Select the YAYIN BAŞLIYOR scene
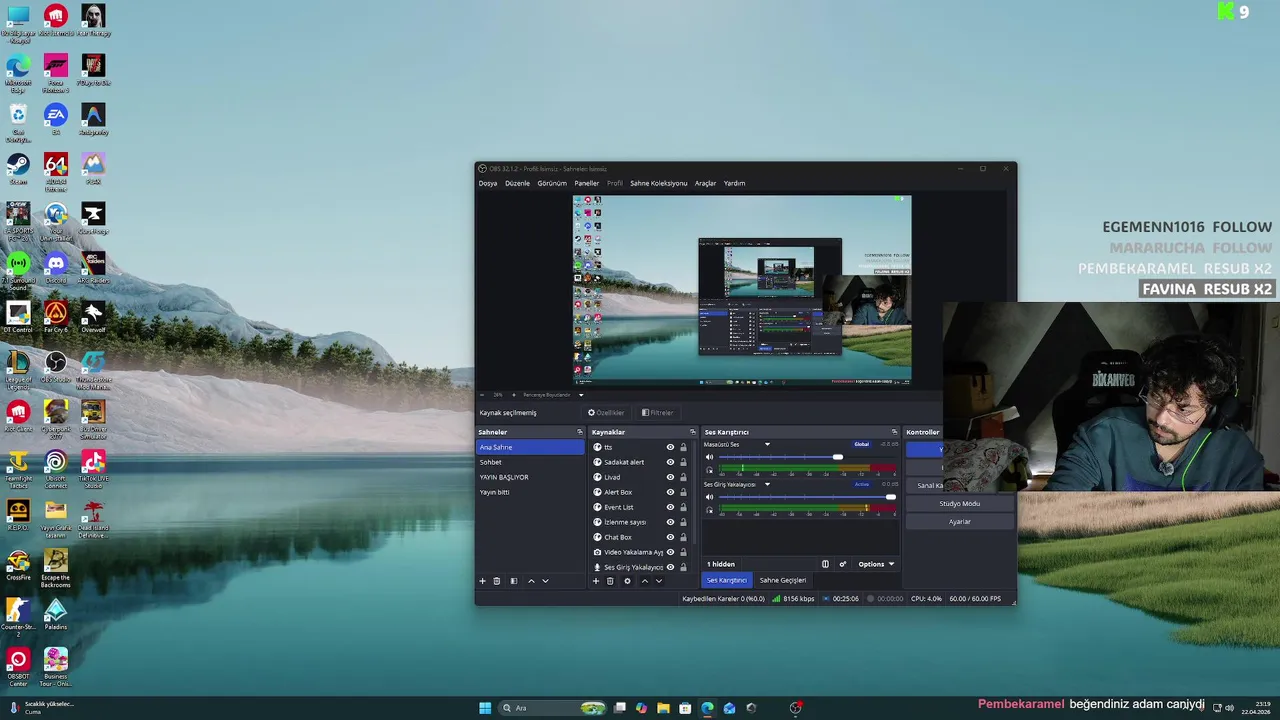Image resolution: width=1280 pixels, height=720 pixels. tap(530, 477)
